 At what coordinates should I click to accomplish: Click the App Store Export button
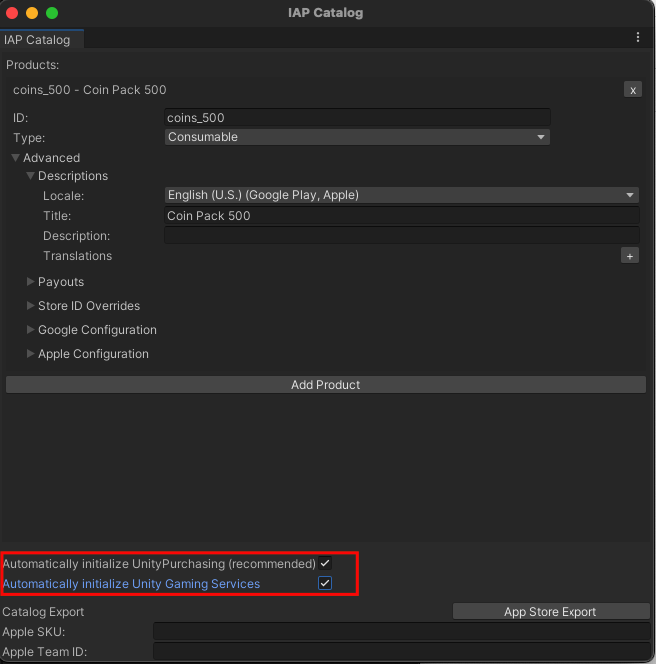[549, 612]
